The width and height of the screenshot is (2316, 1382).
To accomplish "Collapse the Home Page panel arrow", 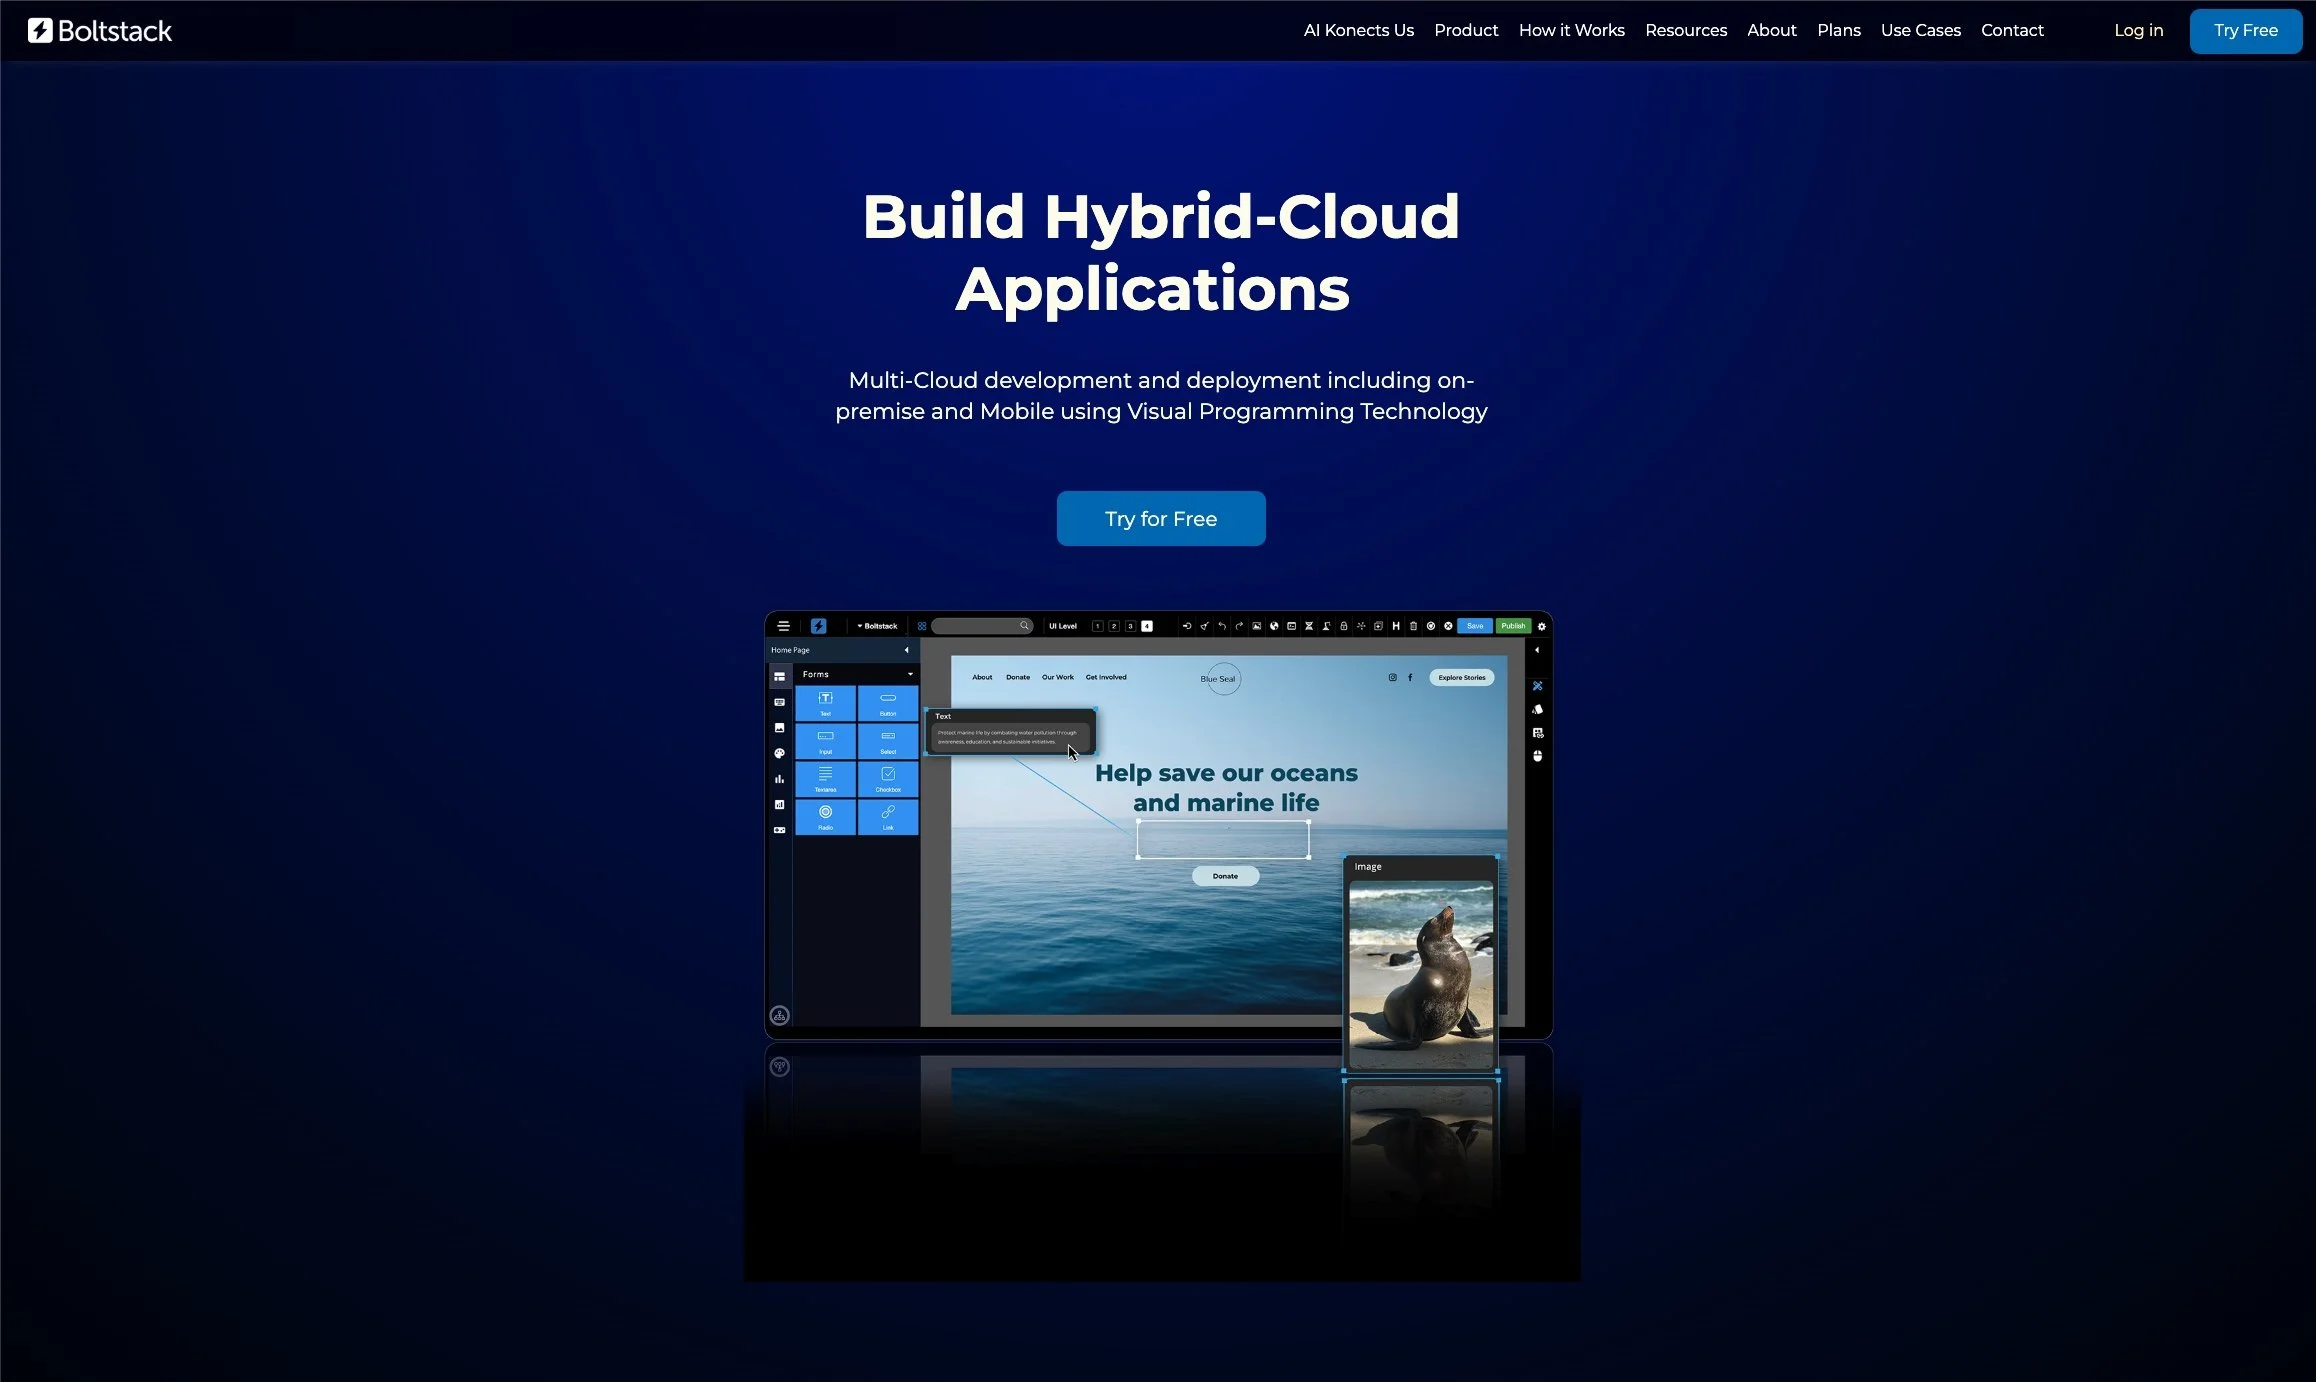I will [906, 650].
